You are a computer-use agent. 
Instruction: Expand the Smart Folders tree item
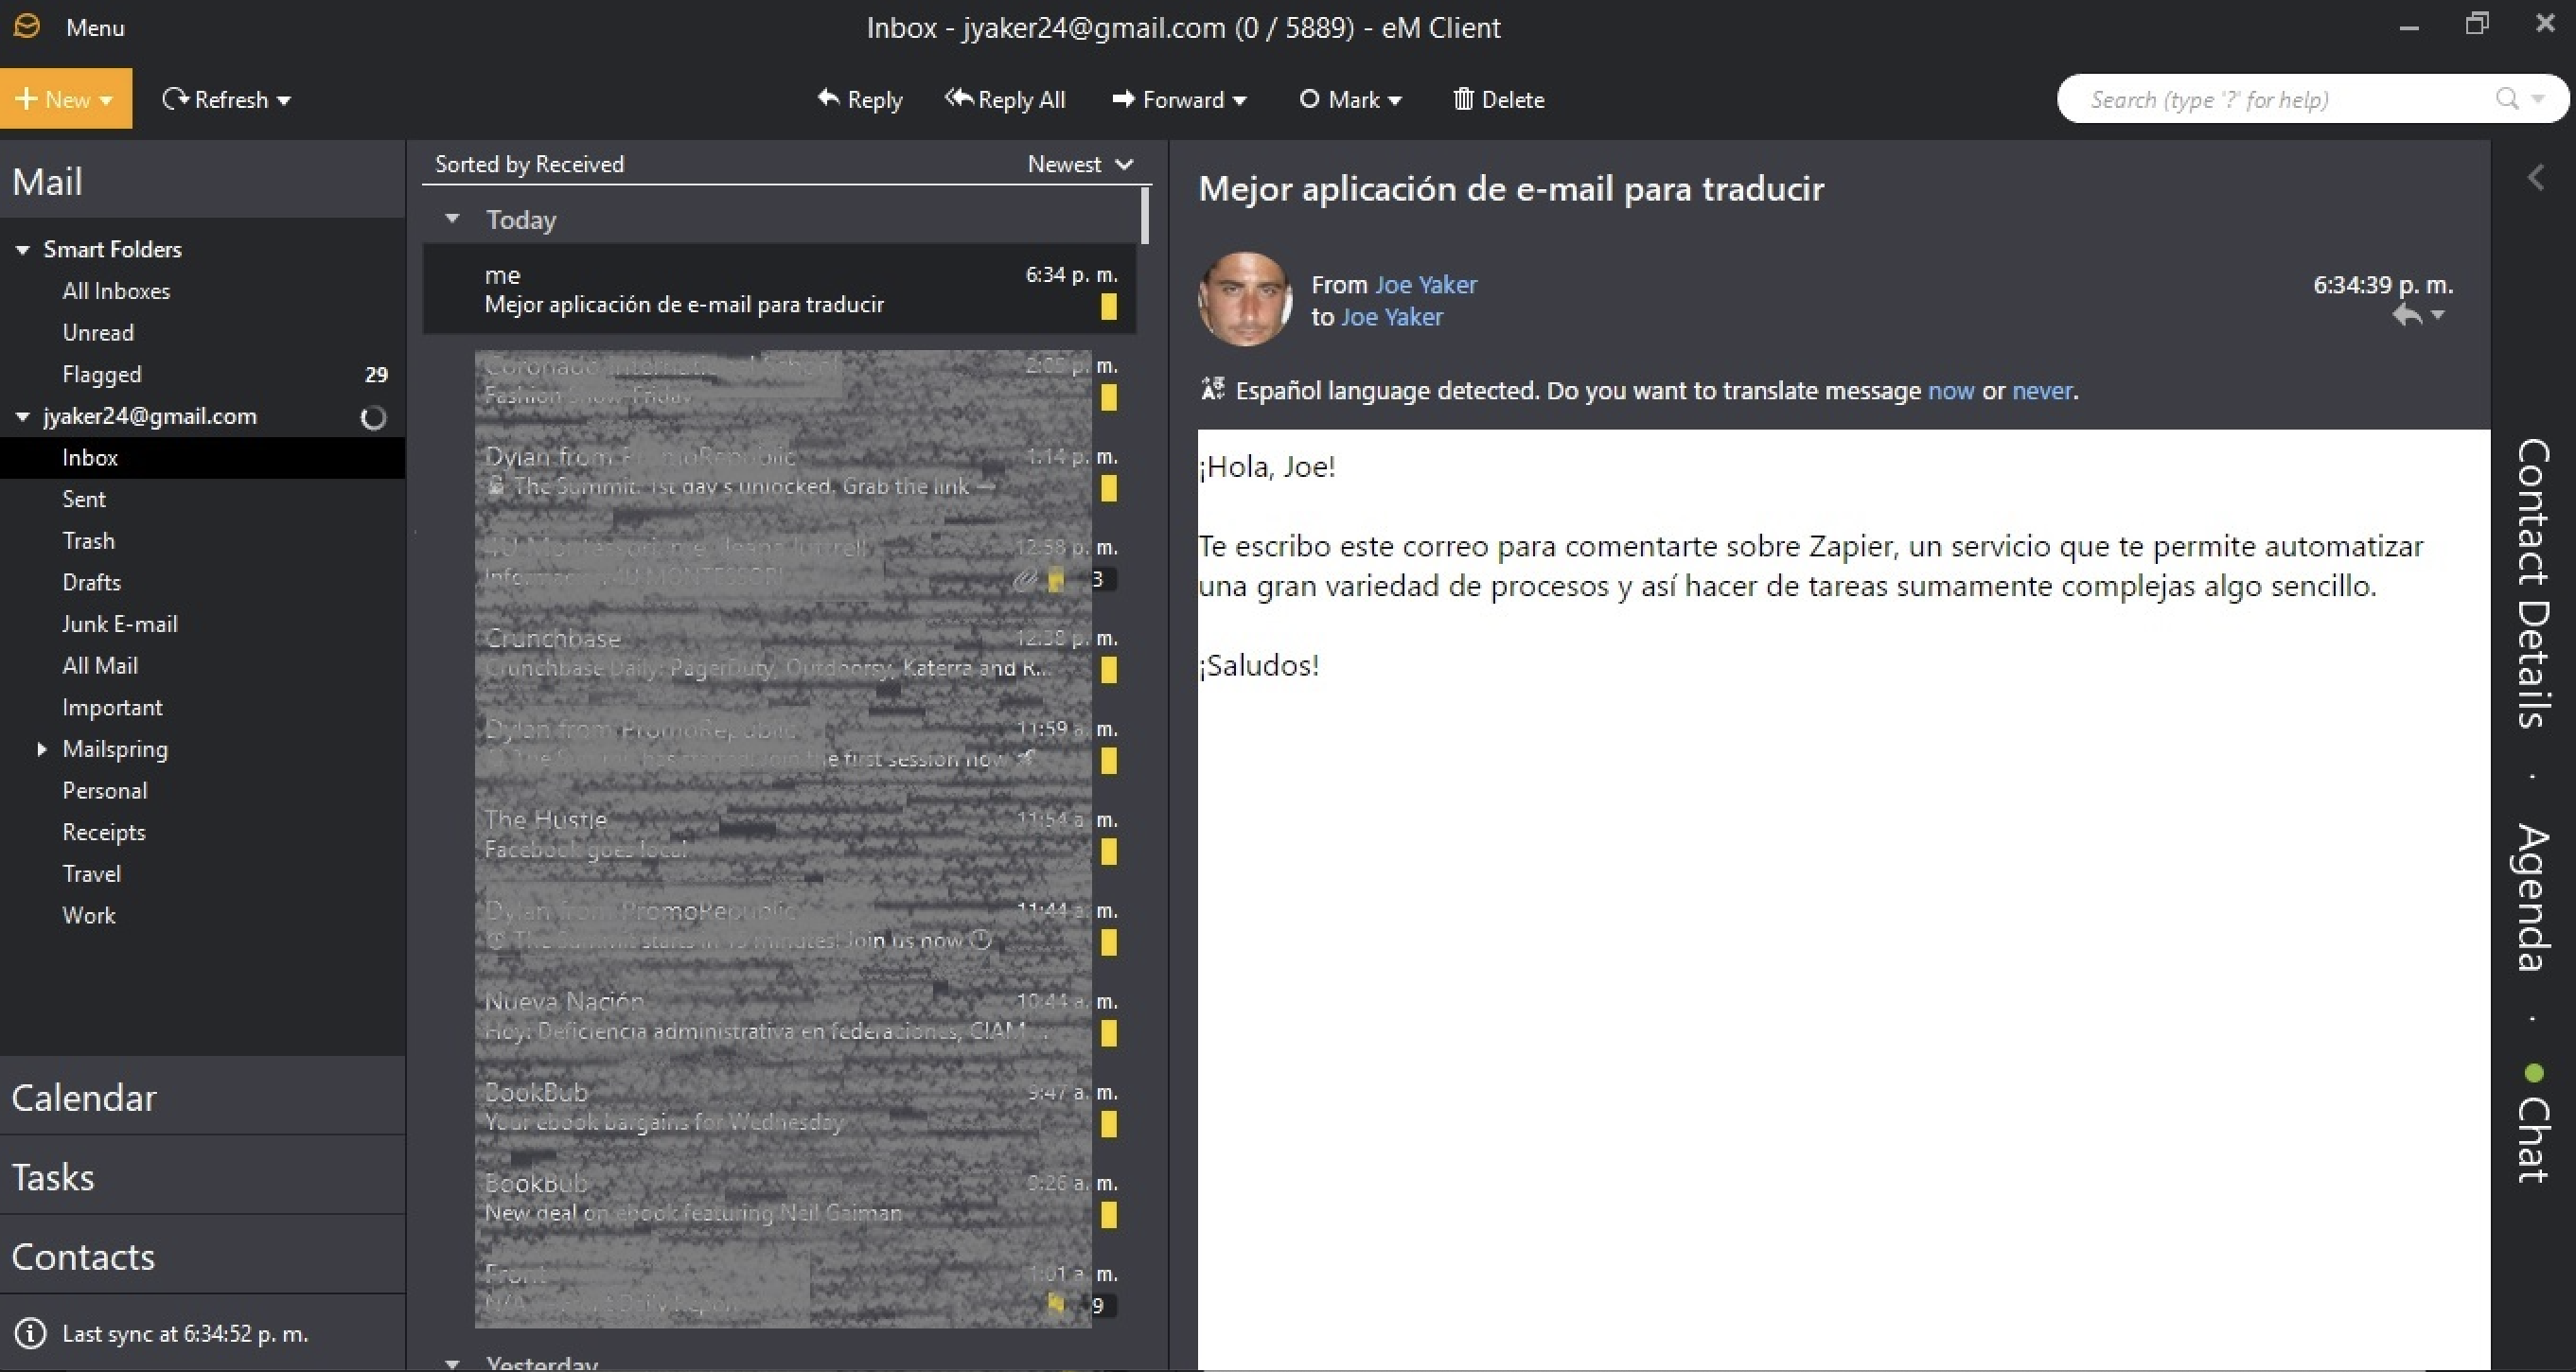(x=24, y=247)
